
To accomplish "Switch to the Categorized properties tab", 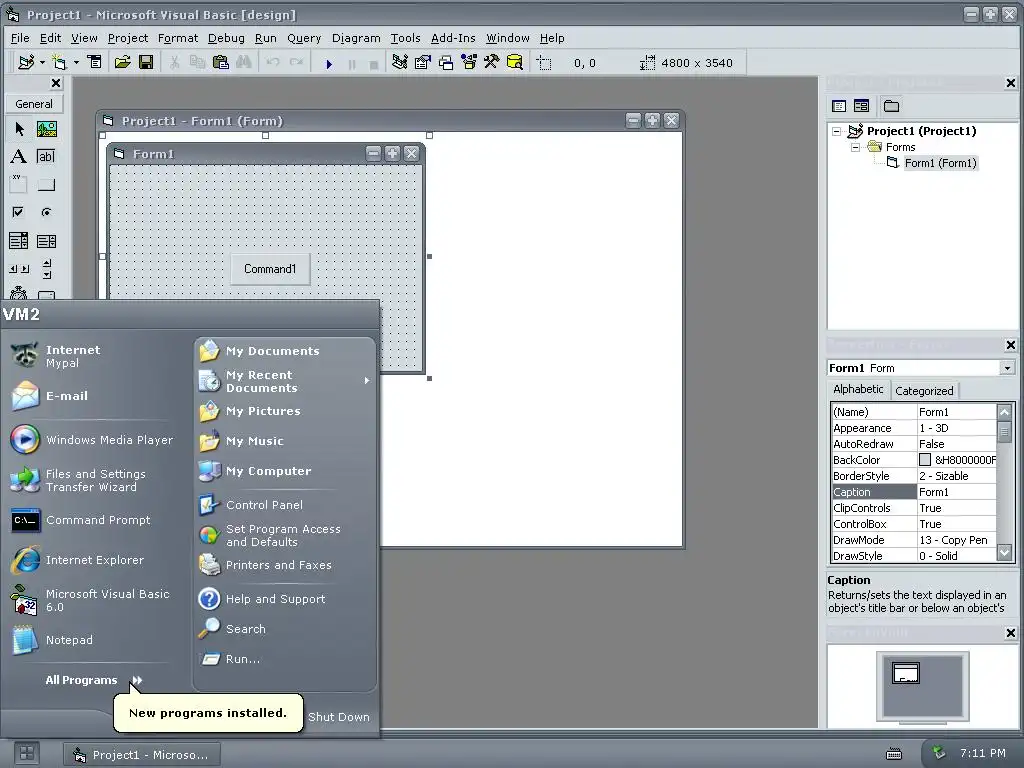I will (924, 391).
